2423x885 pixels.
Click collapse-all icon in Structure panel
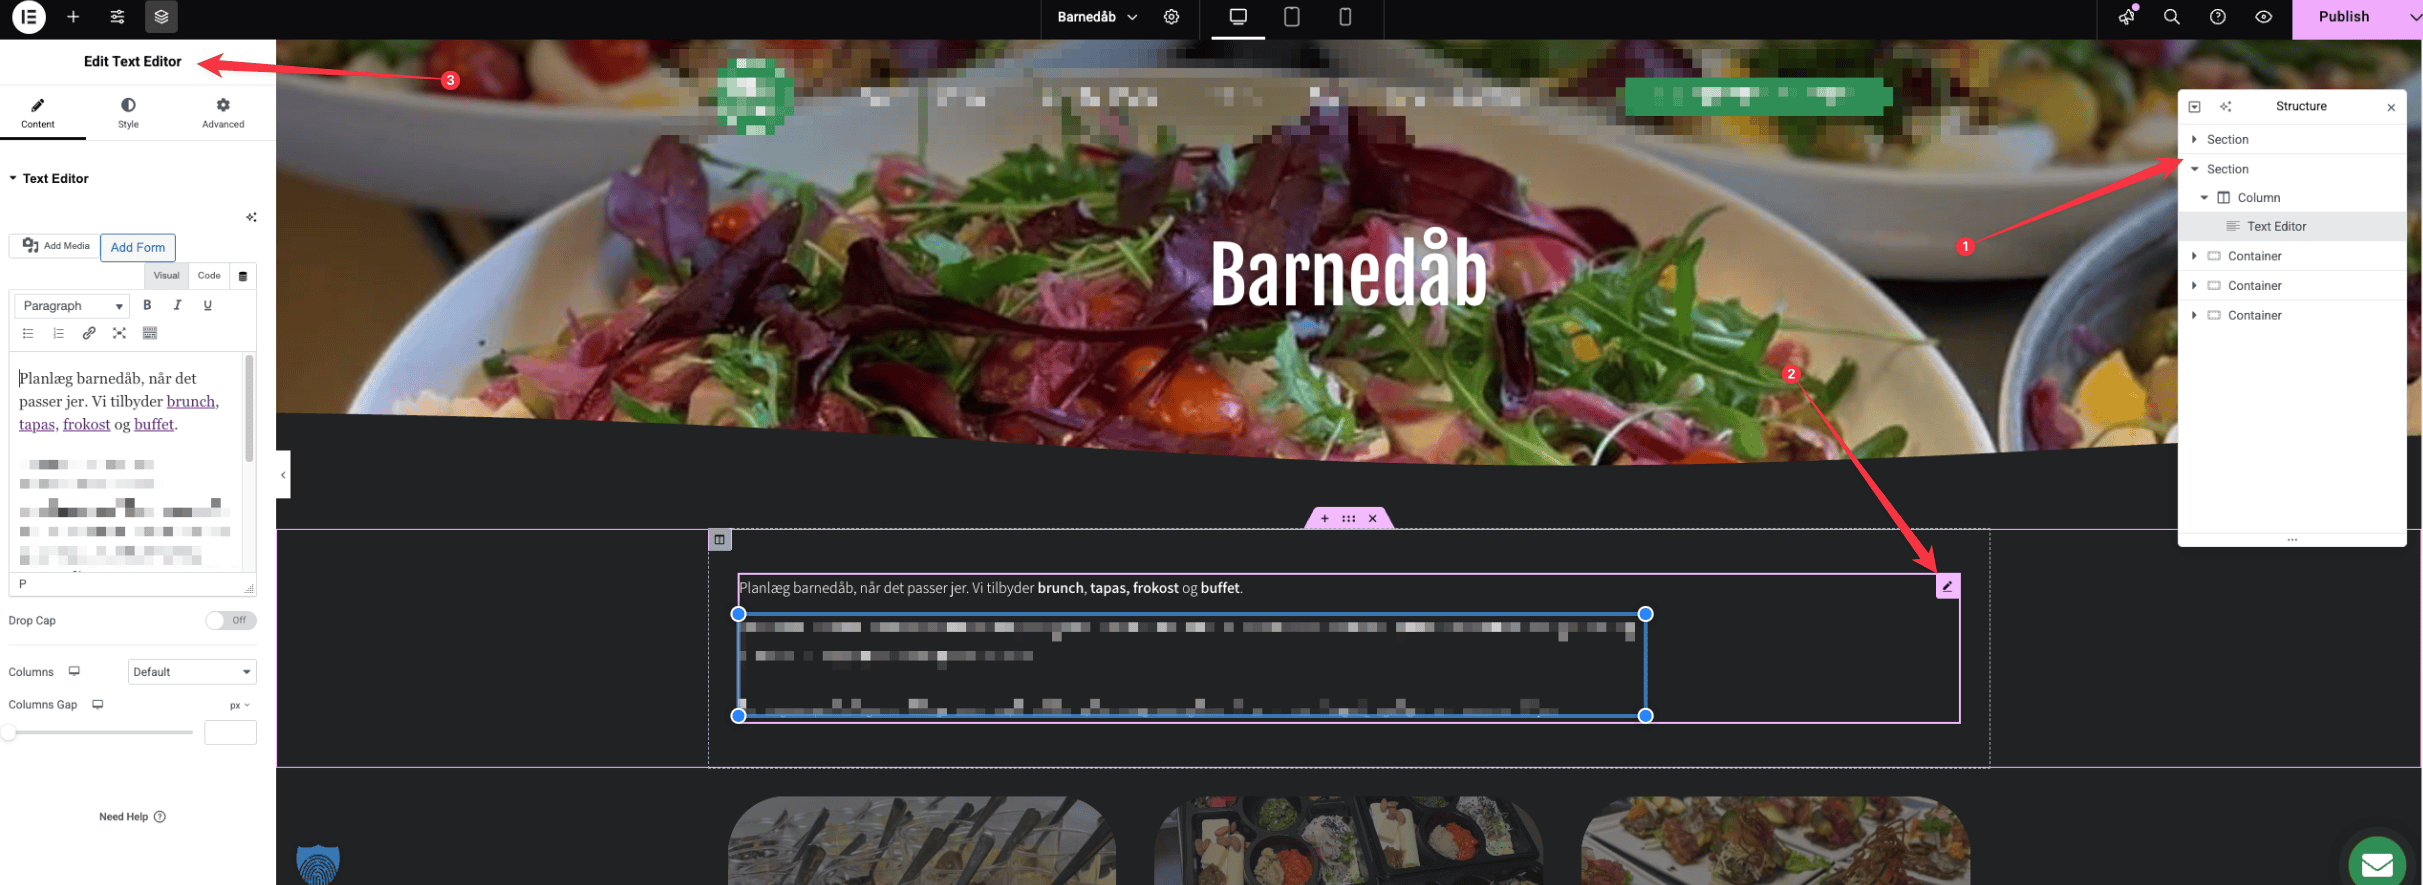pos(2194,107)
